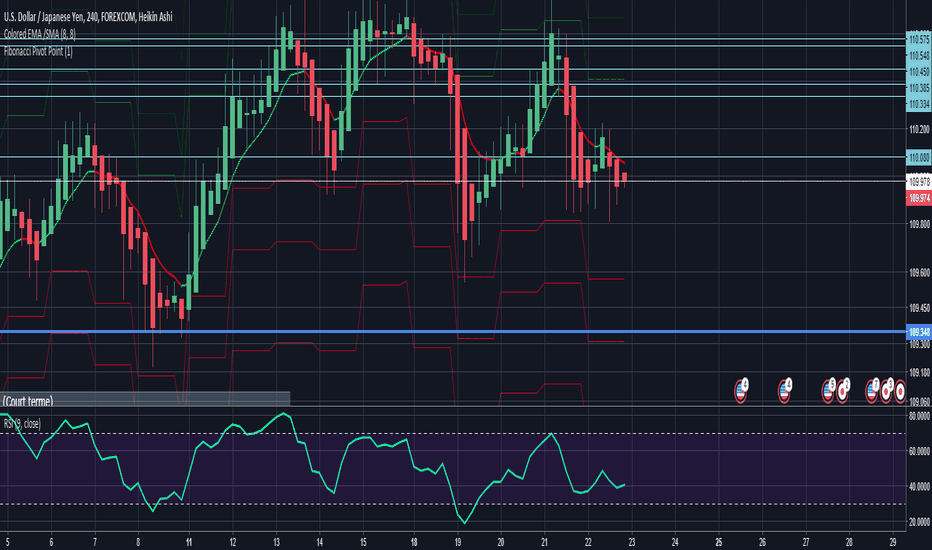Select the RSI (9, close) indicator legend

click(22, 423)
